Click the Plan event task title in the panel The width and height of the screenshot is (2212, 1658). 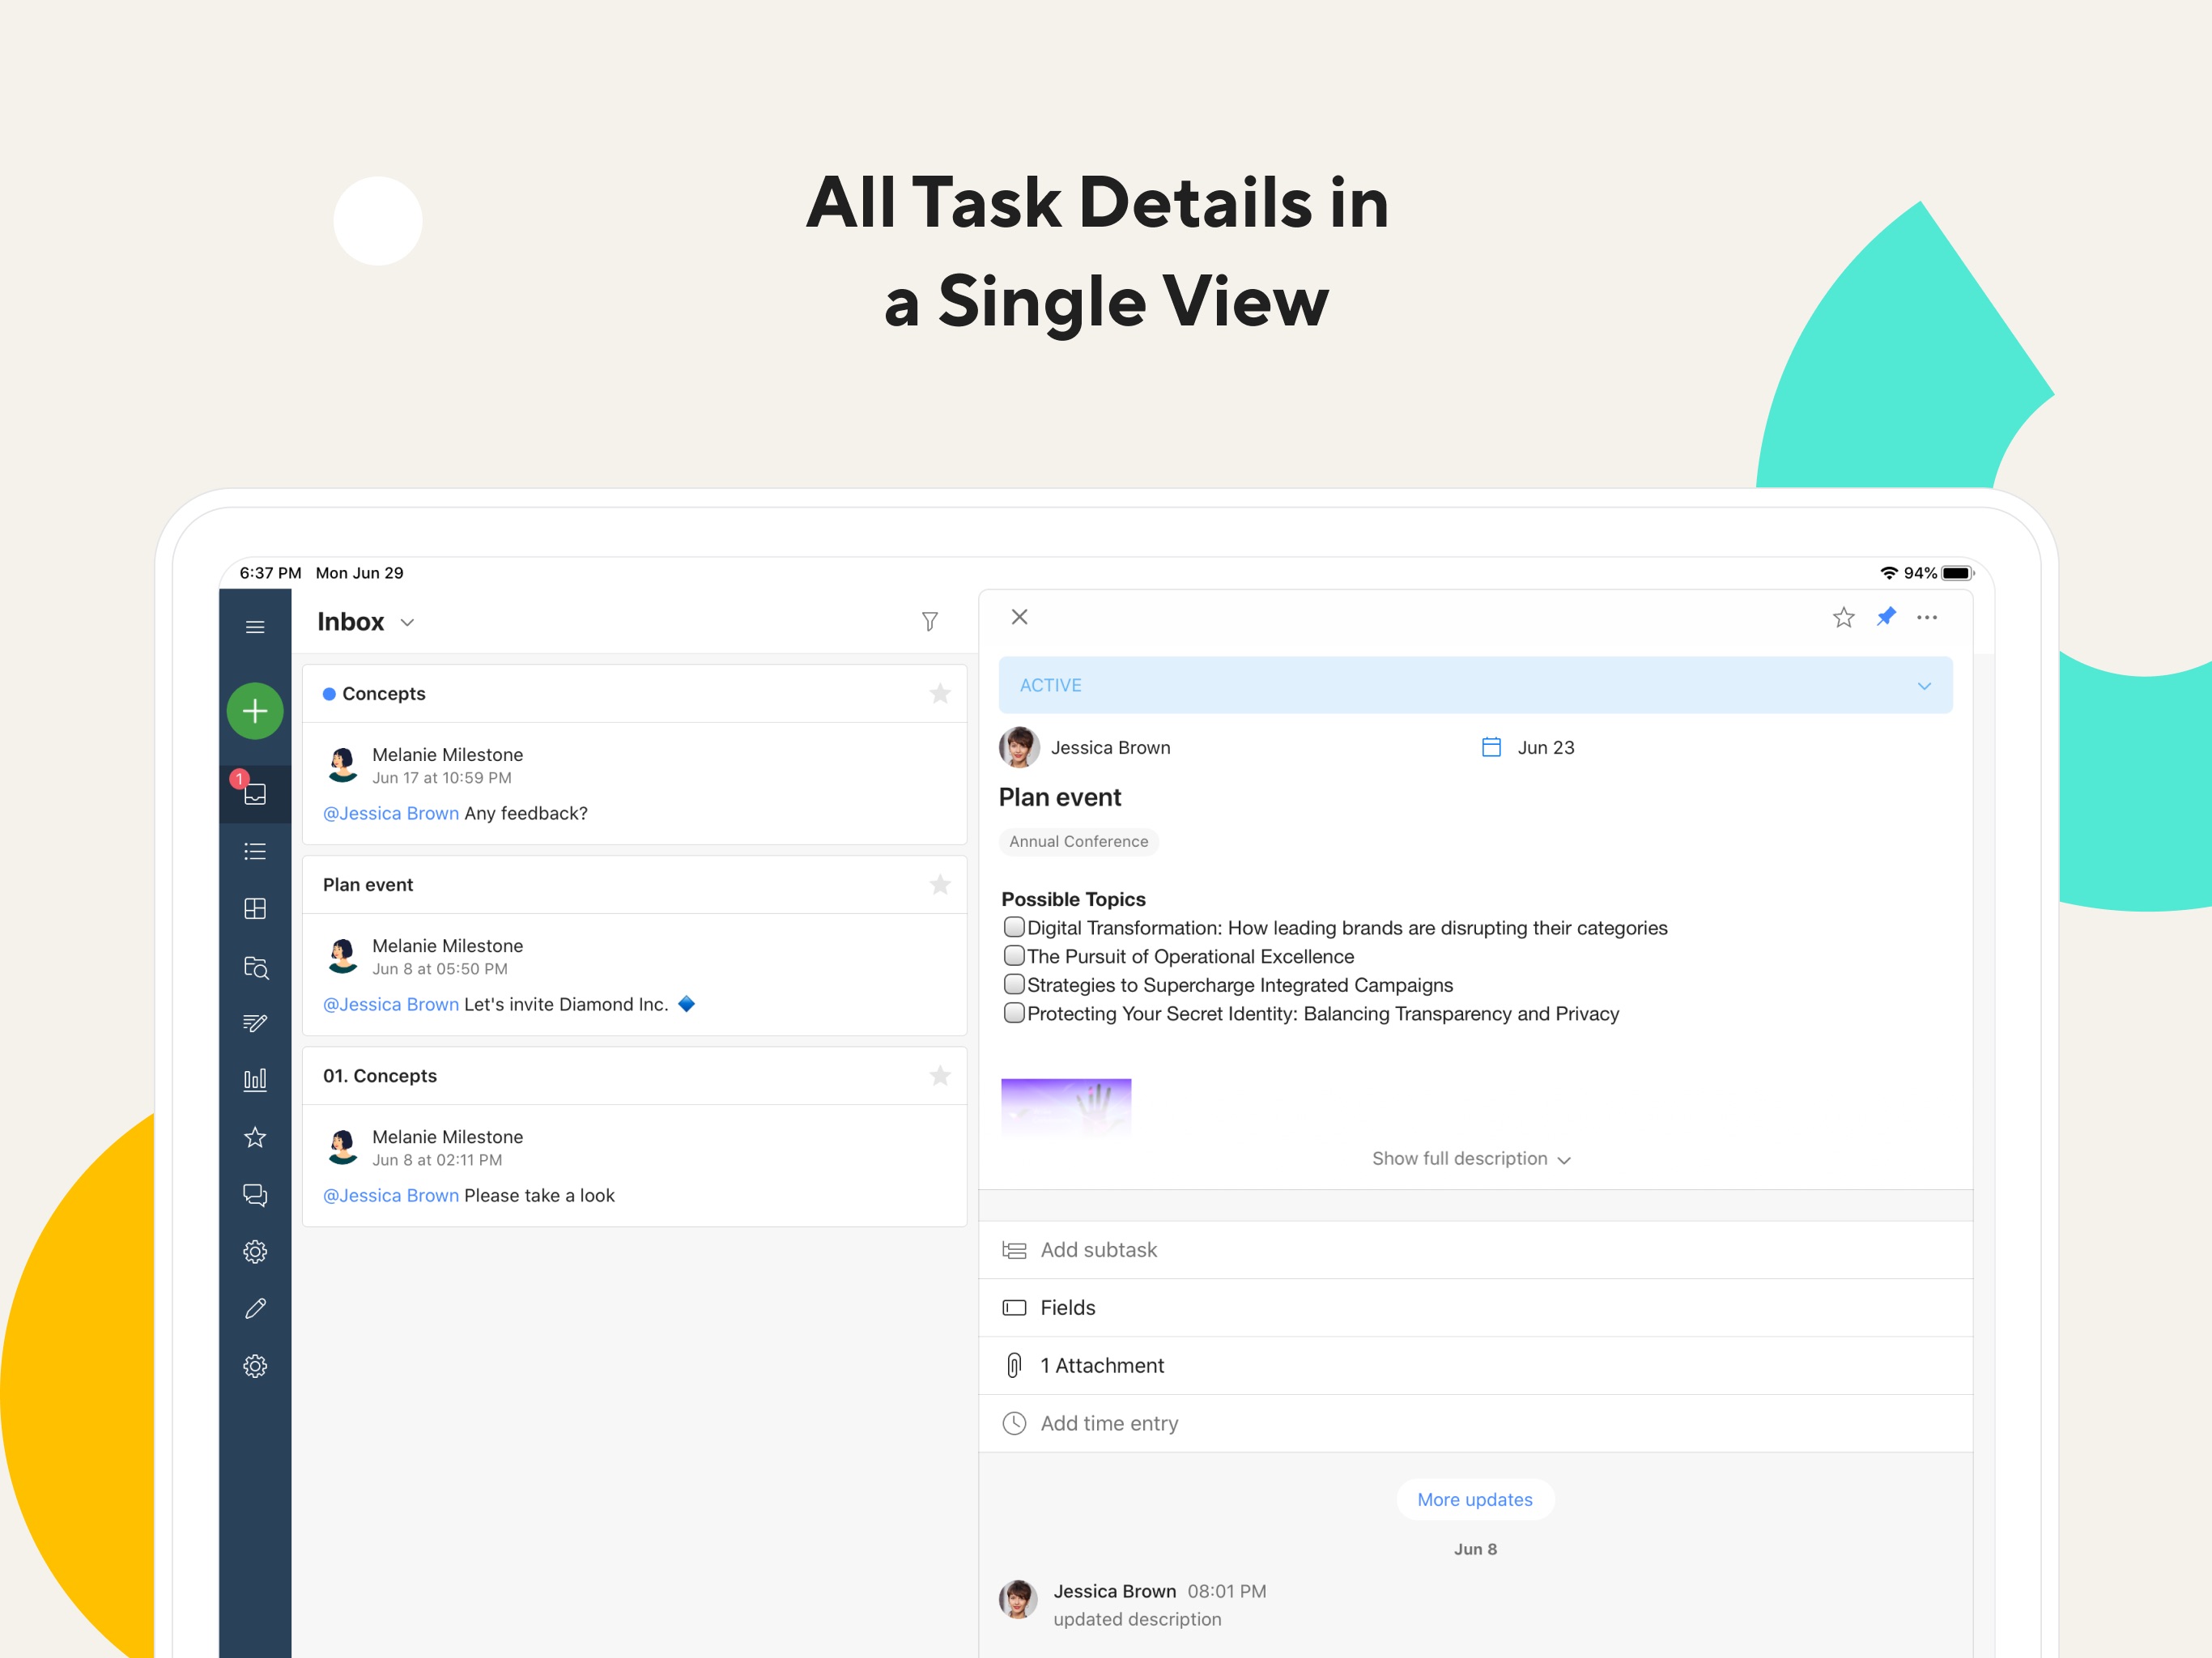point(1060,797)
